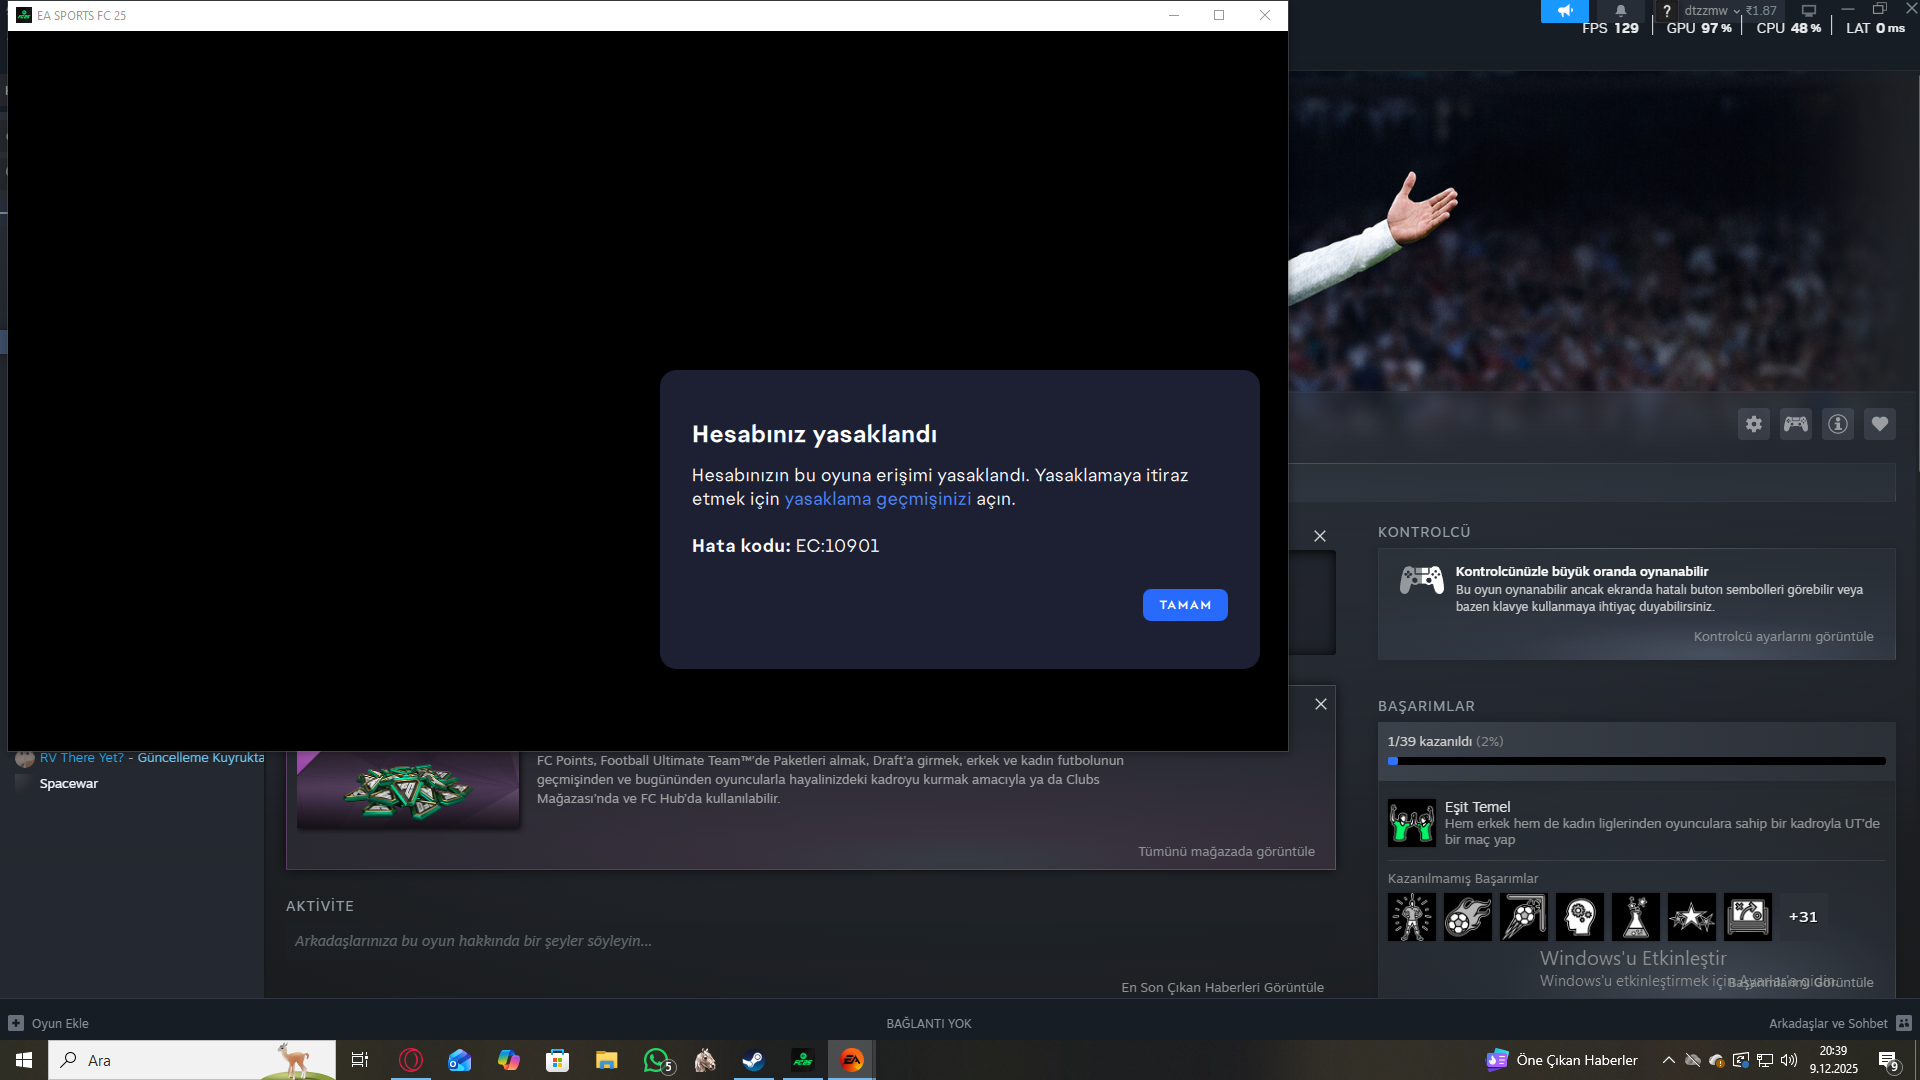Open Microsoft Store from taskbar

[x=558, y=1060]
